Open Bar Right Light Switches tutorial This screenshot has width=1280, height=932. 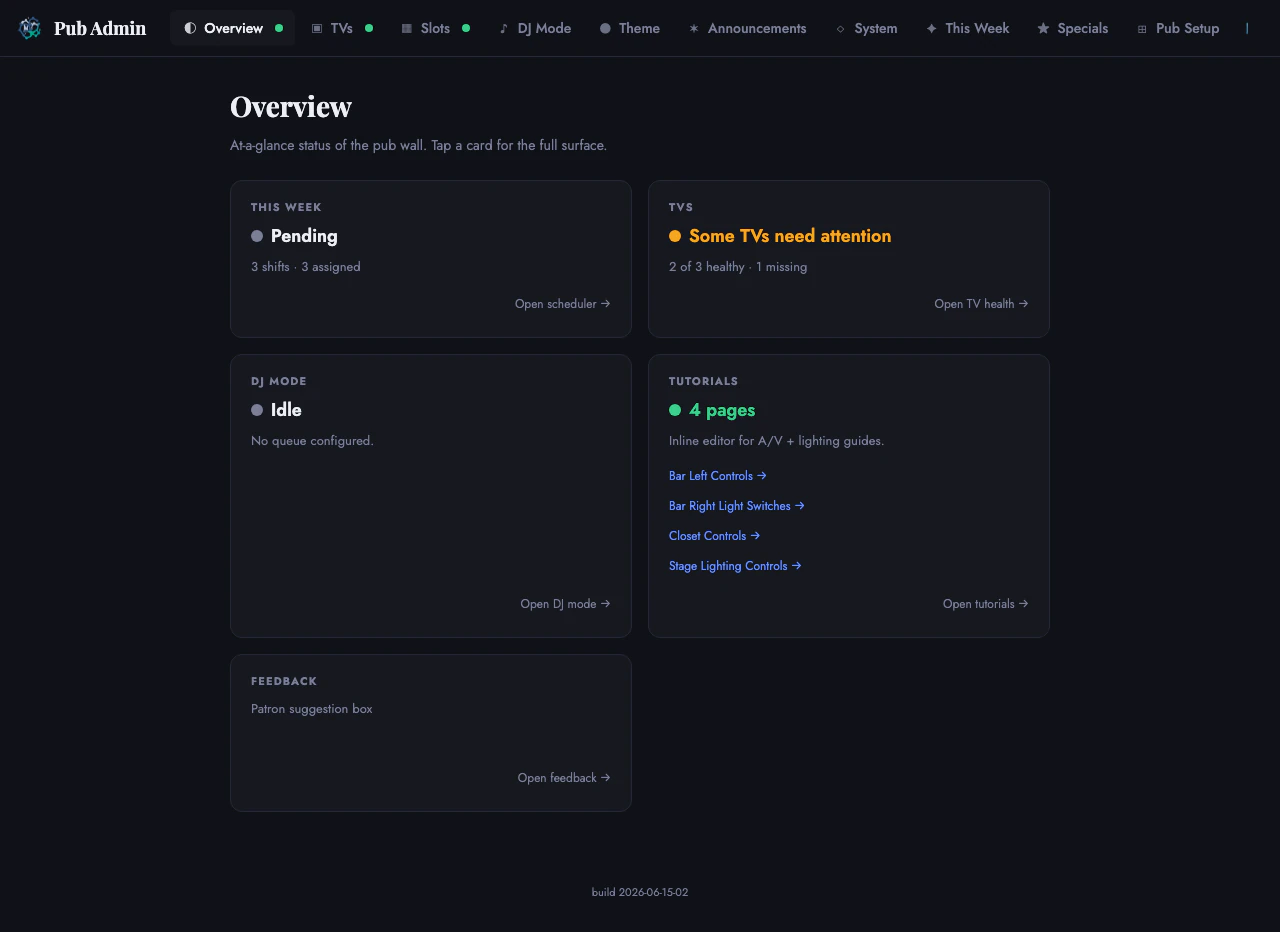pos(736,506)
